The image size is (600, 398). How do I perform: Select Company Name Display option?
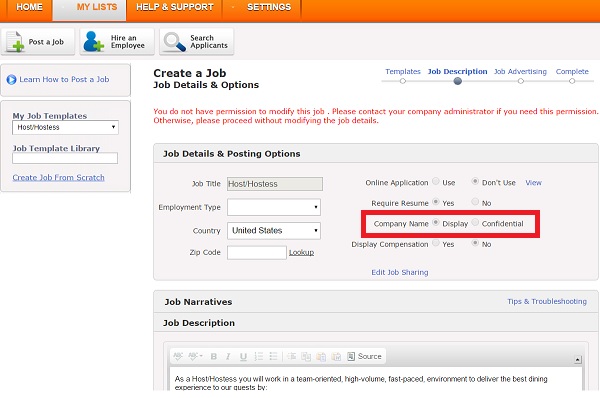(436, 222)
